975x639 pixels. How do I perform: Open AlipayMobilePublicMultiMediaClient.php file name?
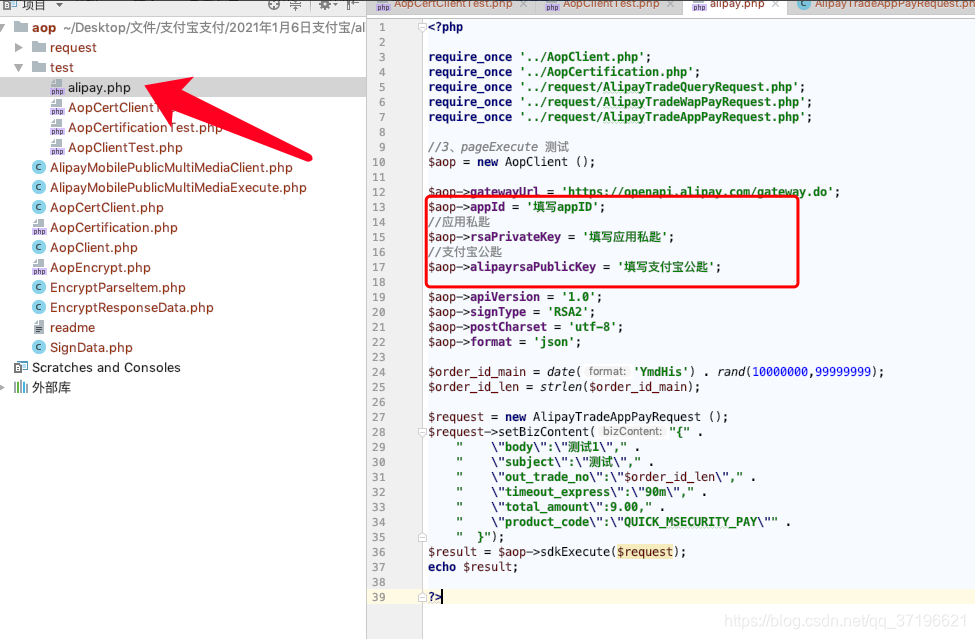[171, 168]
